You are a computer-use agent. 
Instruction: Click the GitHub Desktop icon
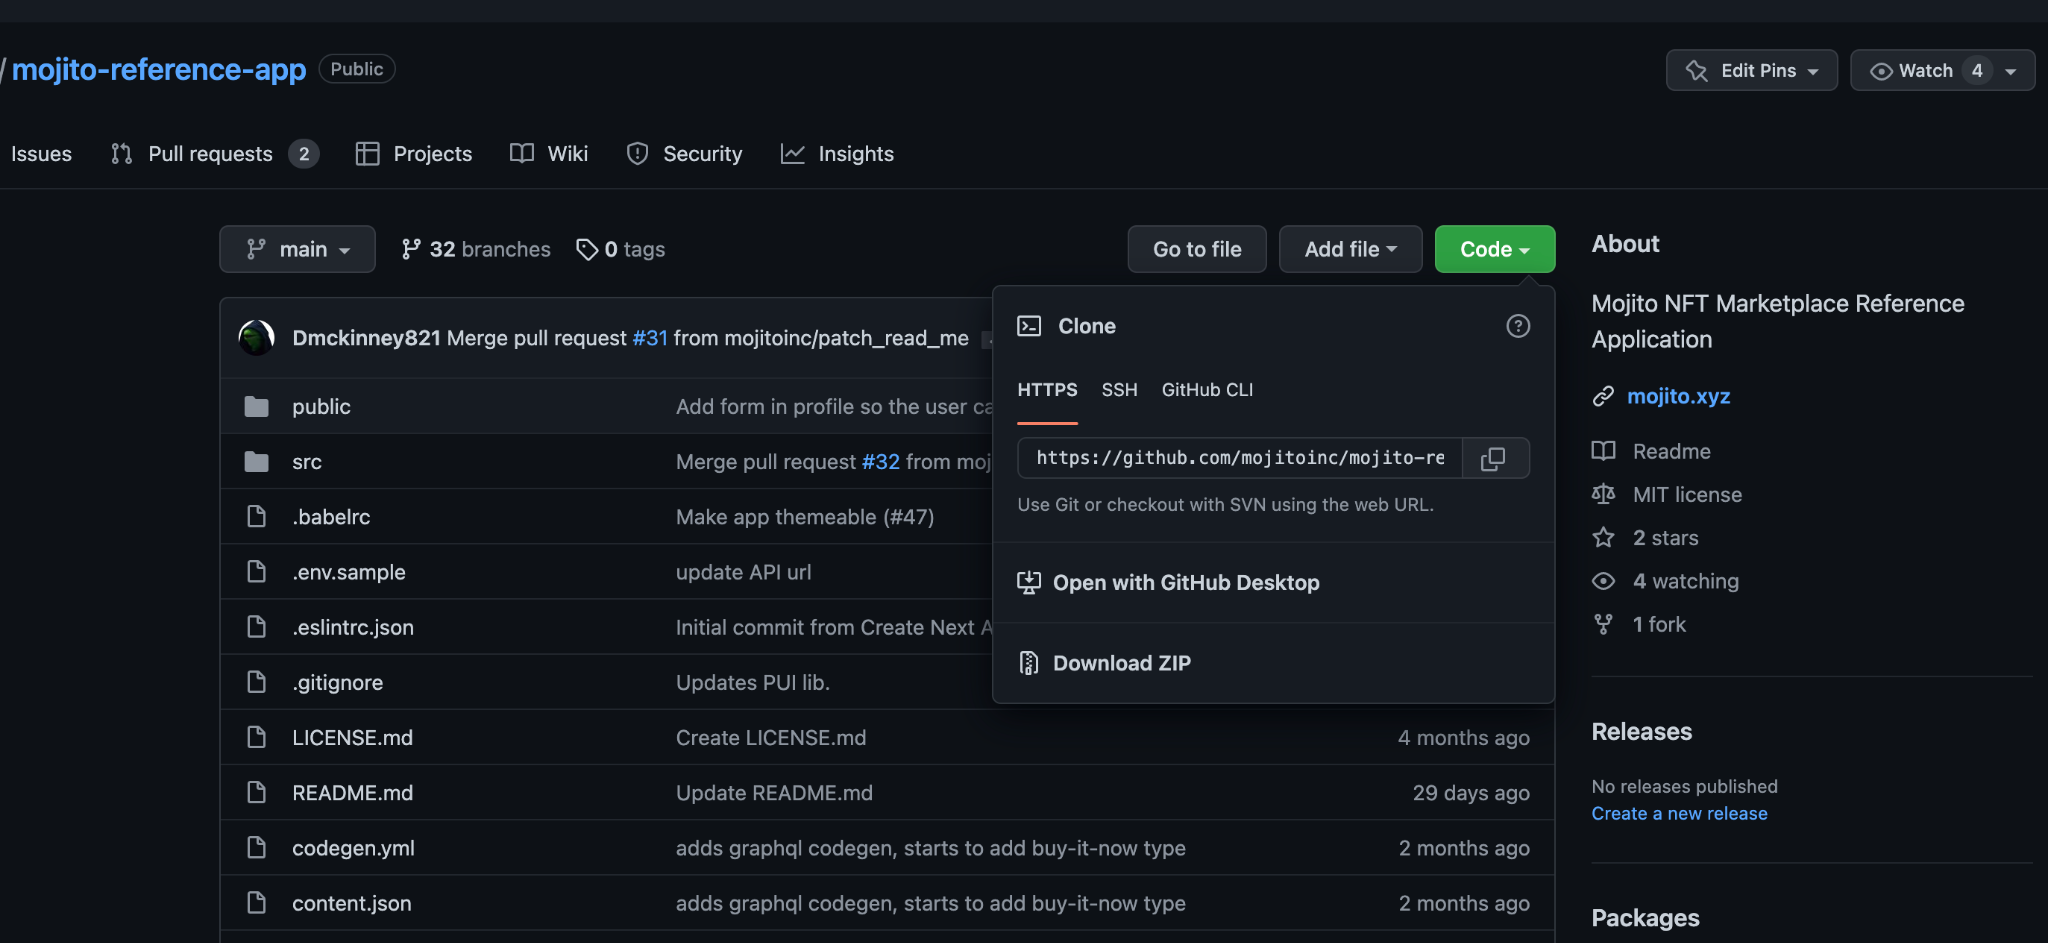click(1029, 582)
